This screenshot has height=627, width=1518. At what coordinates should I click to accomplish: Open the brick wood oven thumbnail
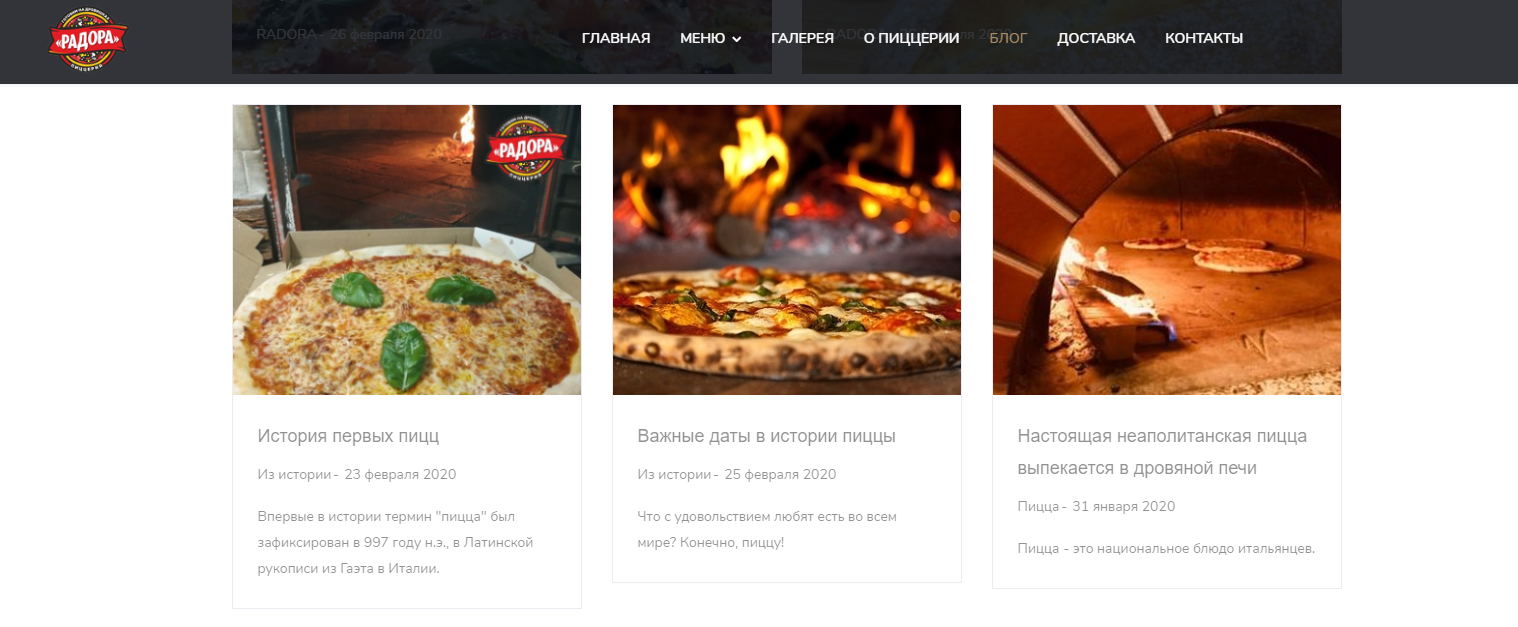coord(1167,250)
